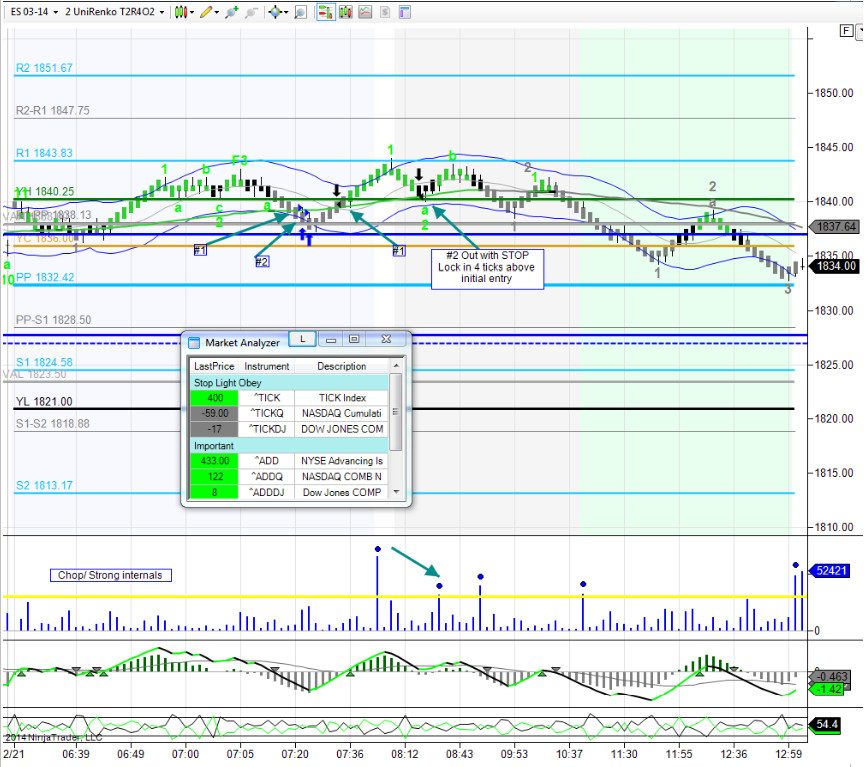The image size is (866, 767).
Task: Click the strategies S icon
Action: (x=386, y=12)
